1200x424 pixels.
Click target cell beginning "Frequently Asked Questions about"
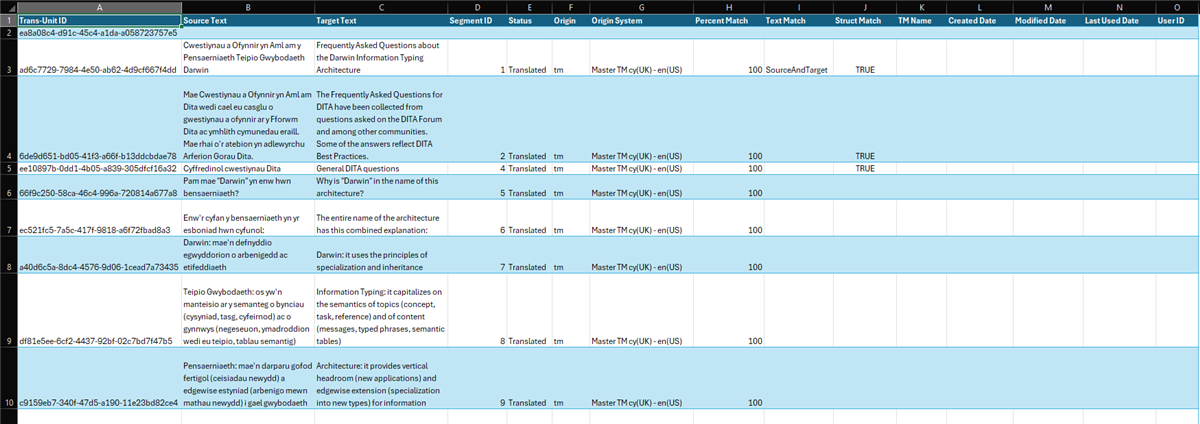coord(380,58)
